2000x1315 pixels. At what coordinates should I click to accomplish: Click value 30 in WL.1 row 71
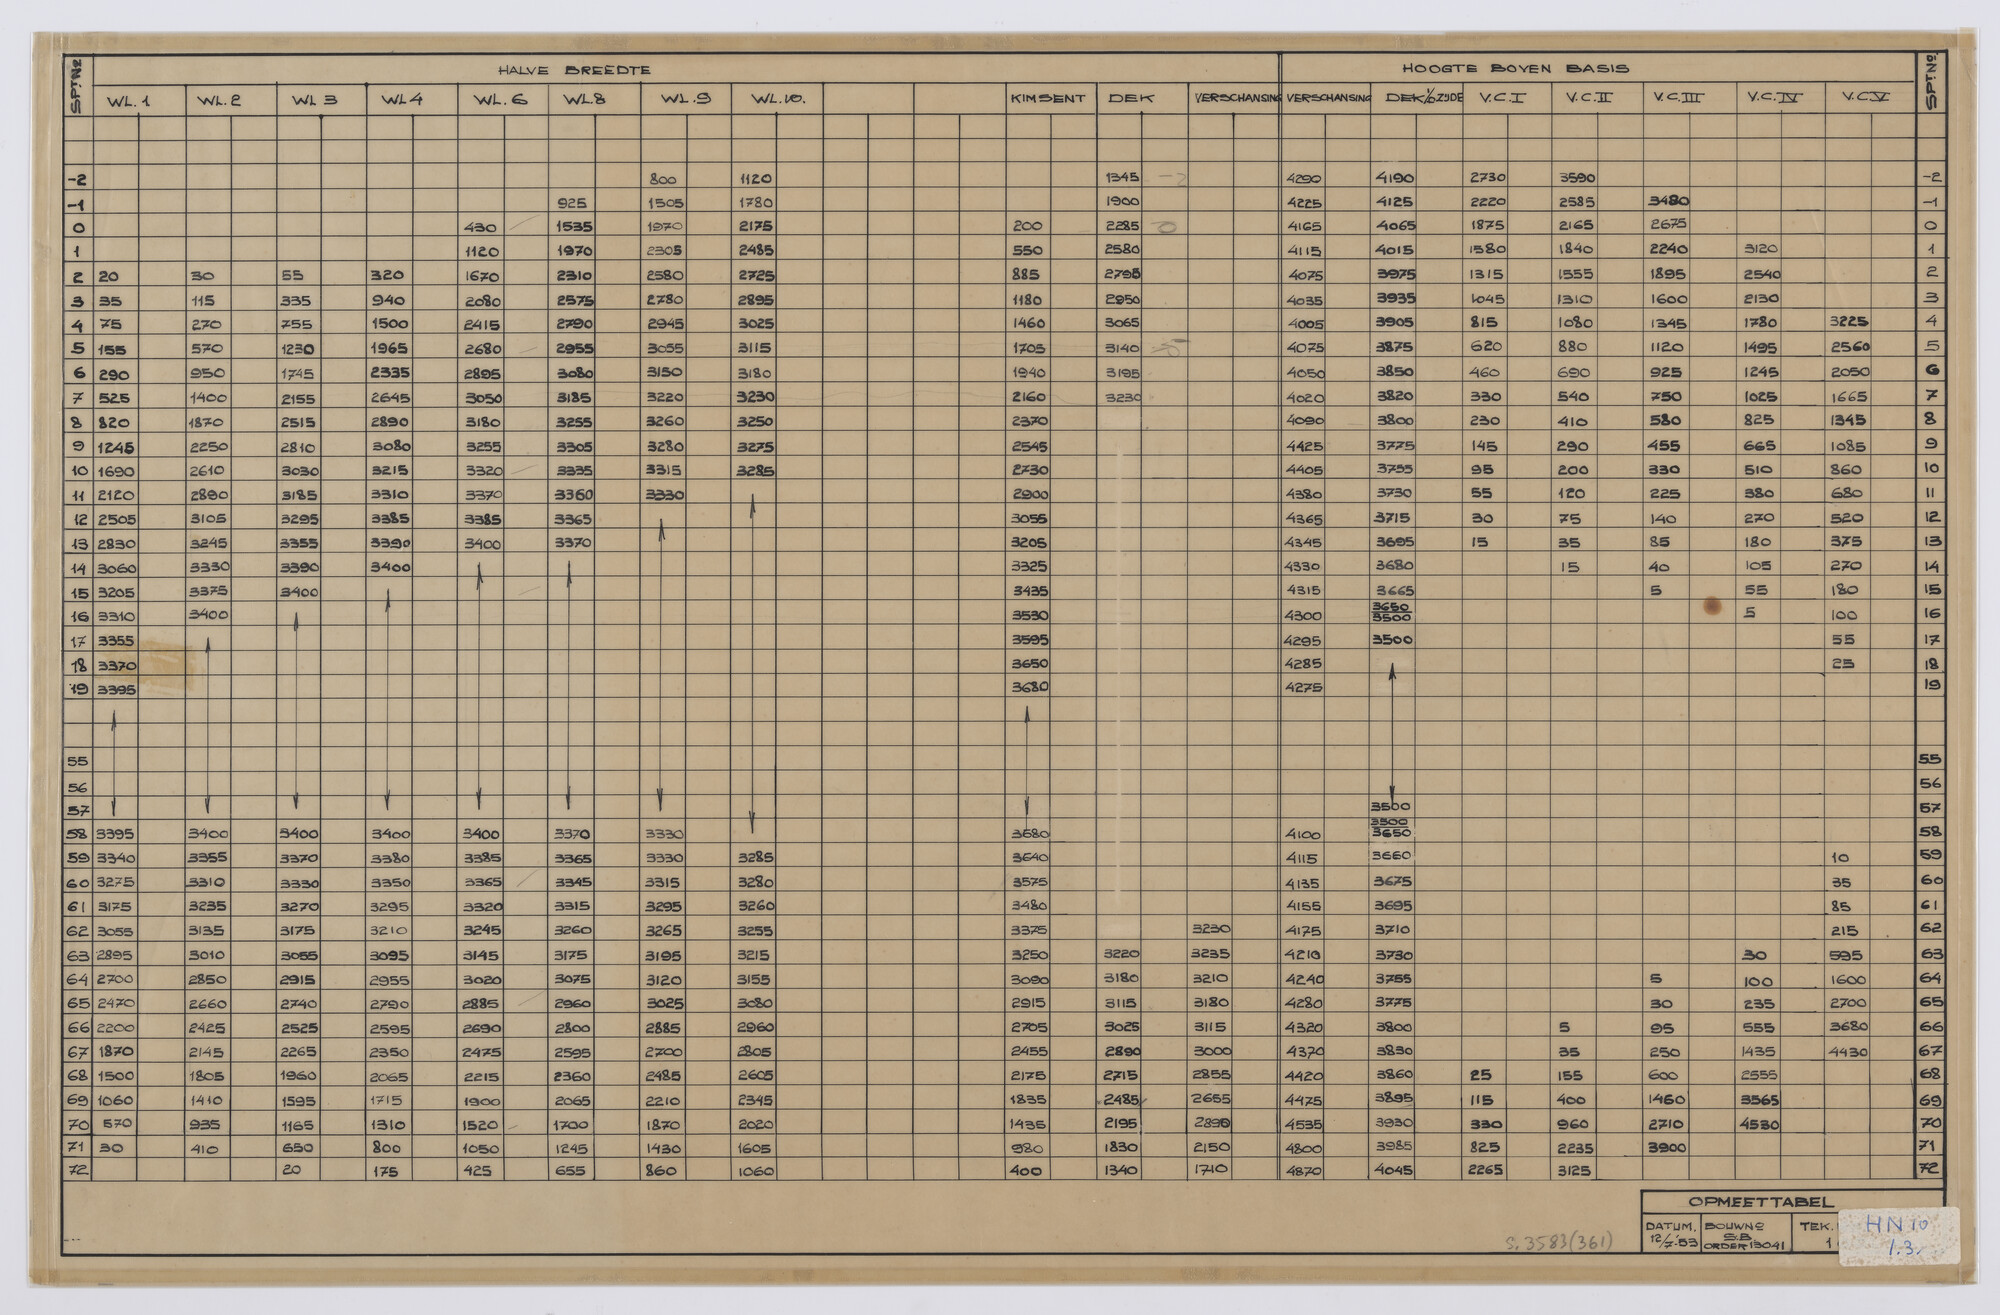pos(110,1149)
